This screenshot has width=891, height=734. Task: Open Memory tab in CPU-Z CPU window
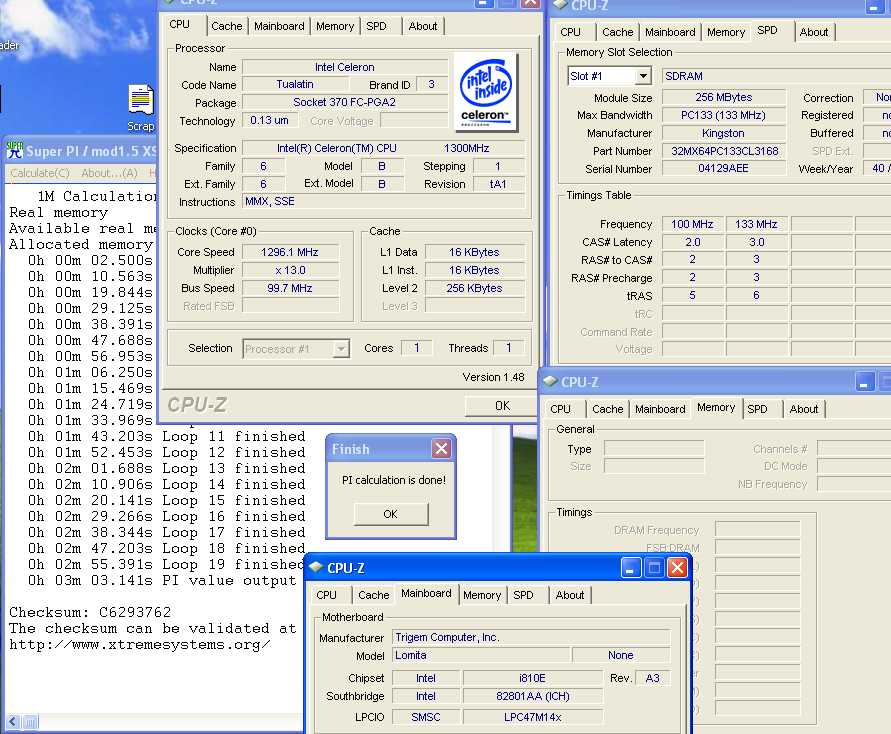click(335, 26)
